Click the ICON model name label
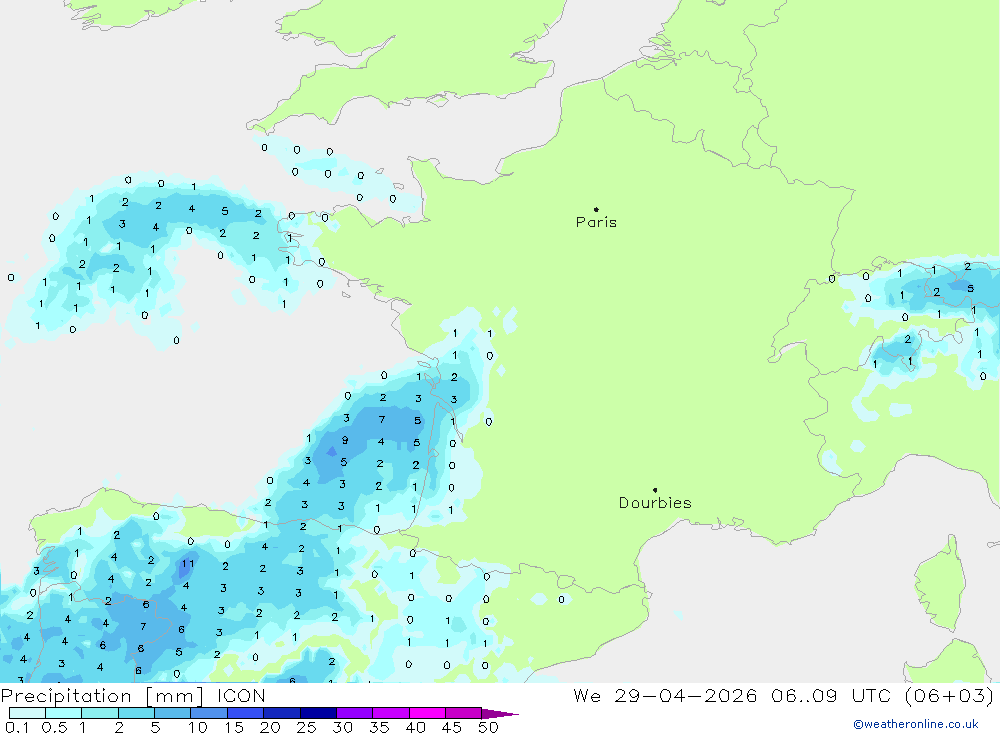Image resolution: width=1000 pixels, height=733 pixels. pyautogui.click(x=241, y=696)
